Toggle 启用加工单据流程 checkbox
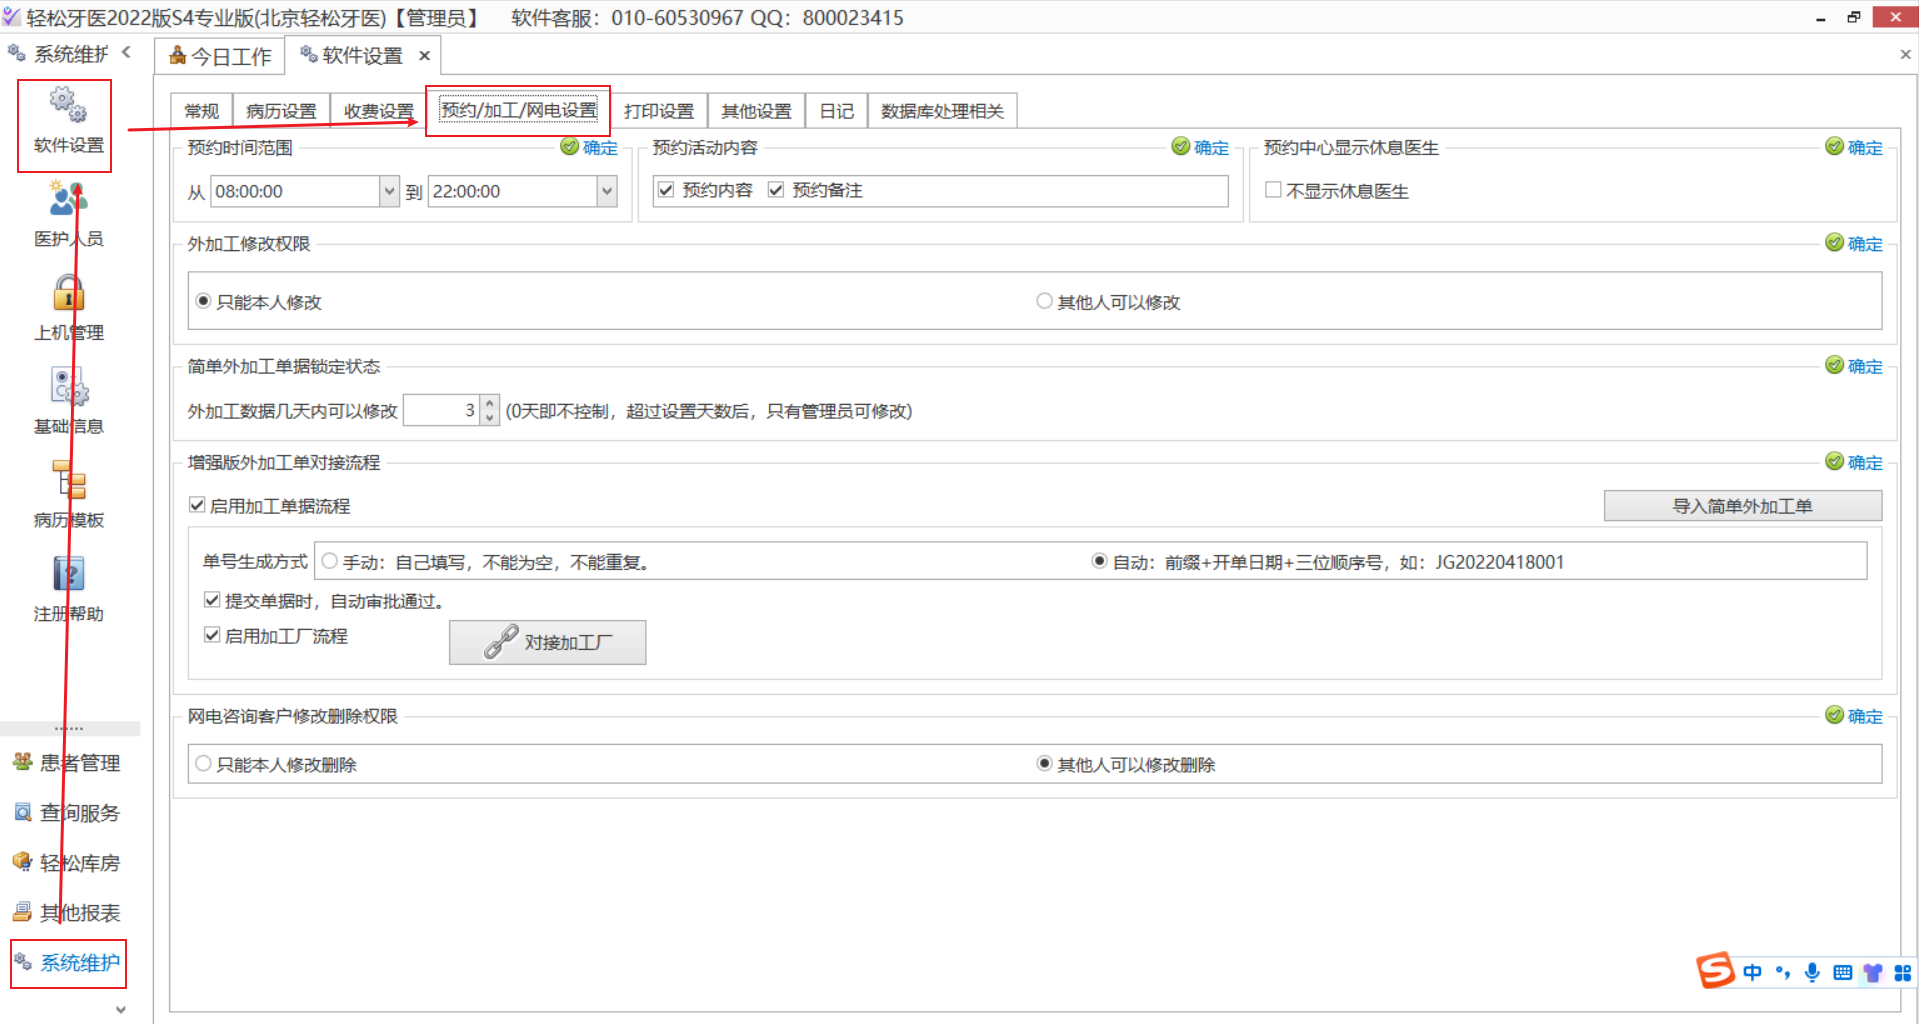 click(198, 506)
